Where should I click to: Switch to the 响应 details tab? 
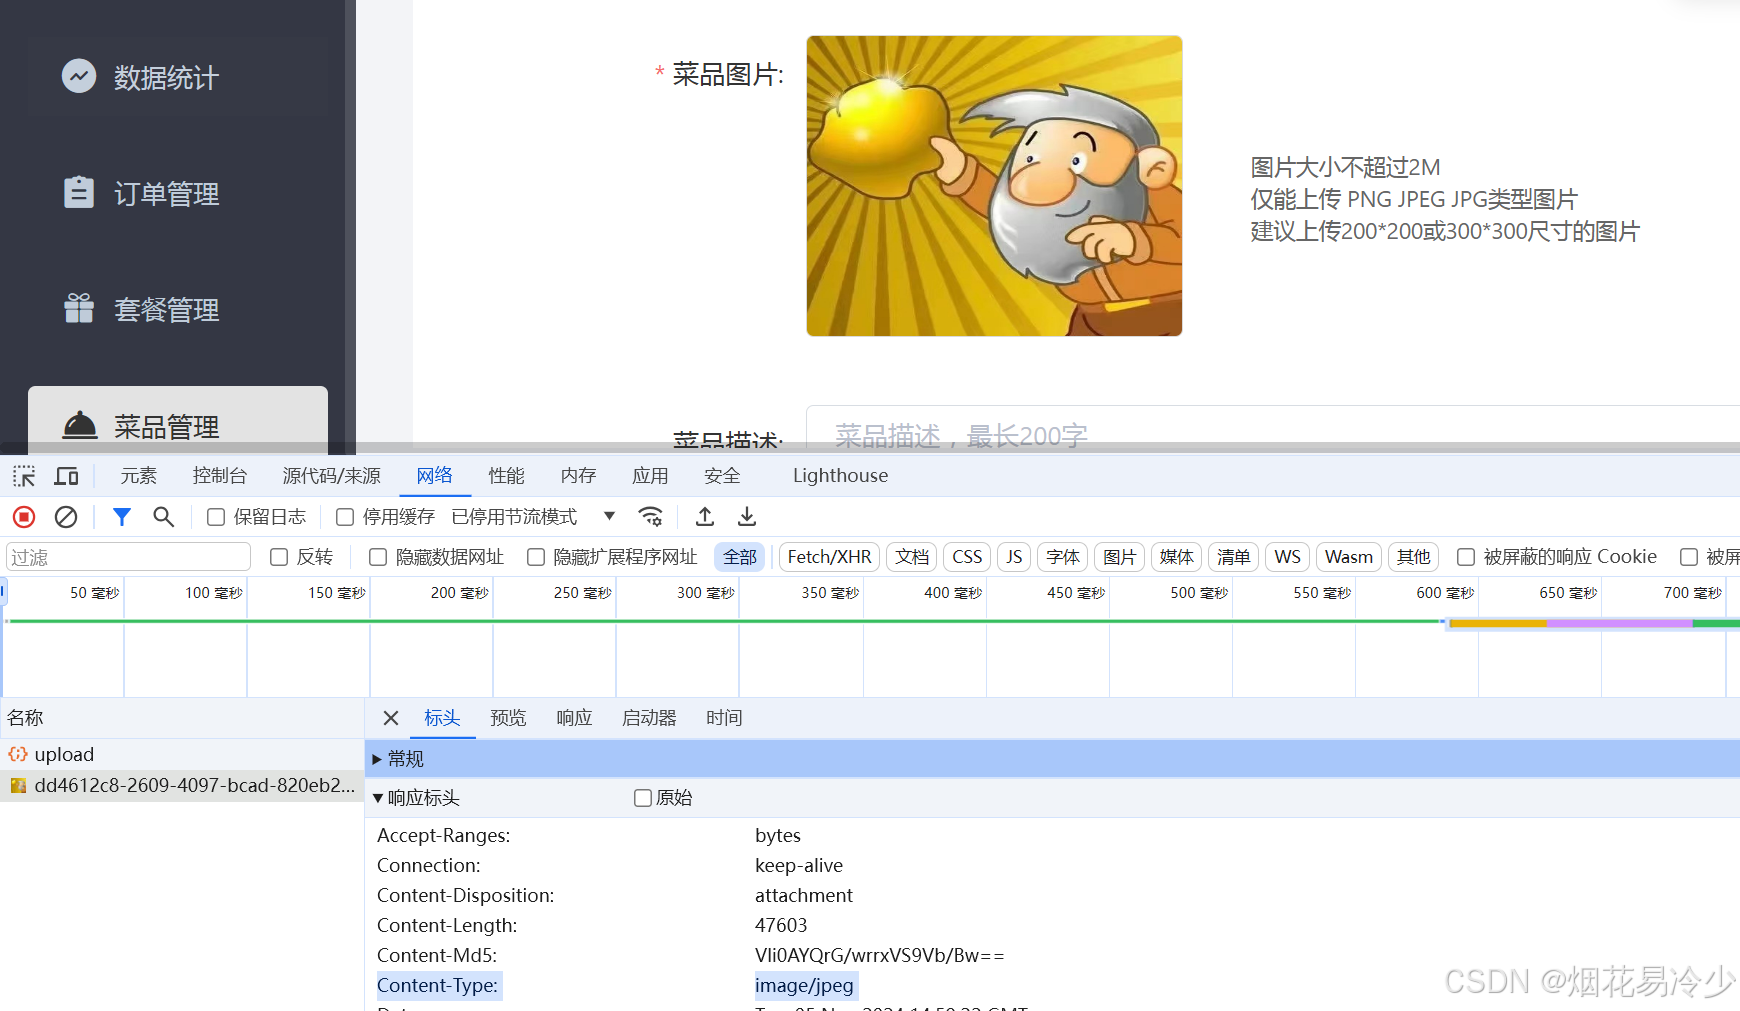point(574,718)
